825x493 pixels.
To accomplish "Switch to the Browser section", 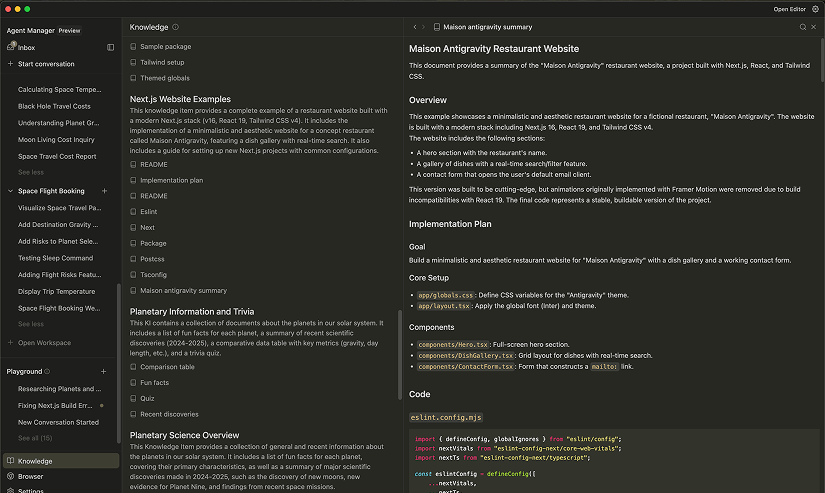I will [x=30, y=476].
